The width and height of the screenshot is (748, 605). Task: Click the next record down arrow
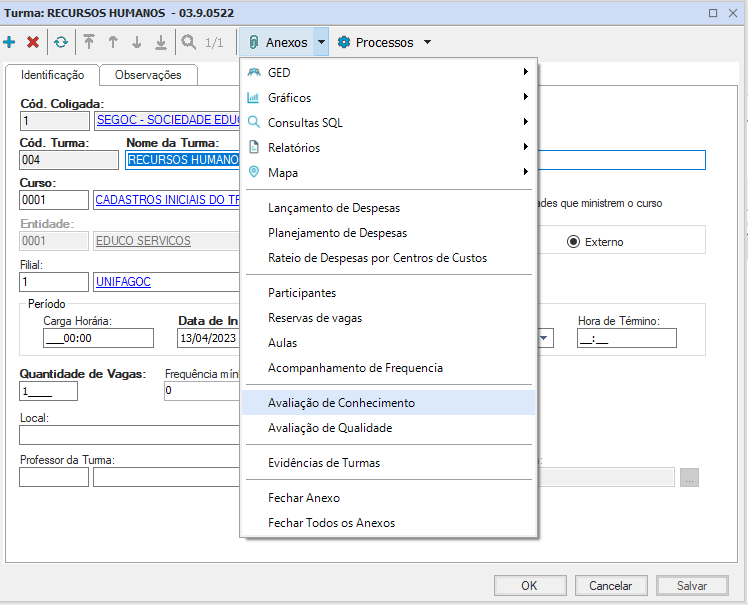click(x=136, y=43)
